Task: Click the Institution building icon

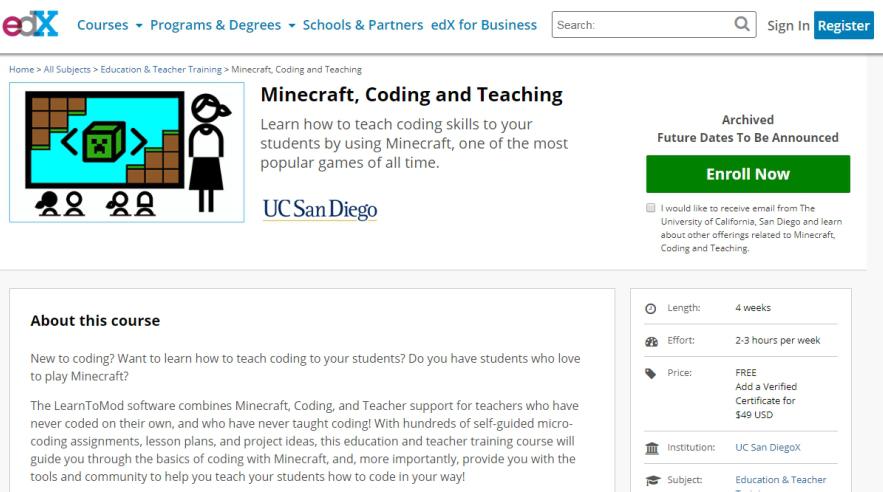Action: [651, 448]
